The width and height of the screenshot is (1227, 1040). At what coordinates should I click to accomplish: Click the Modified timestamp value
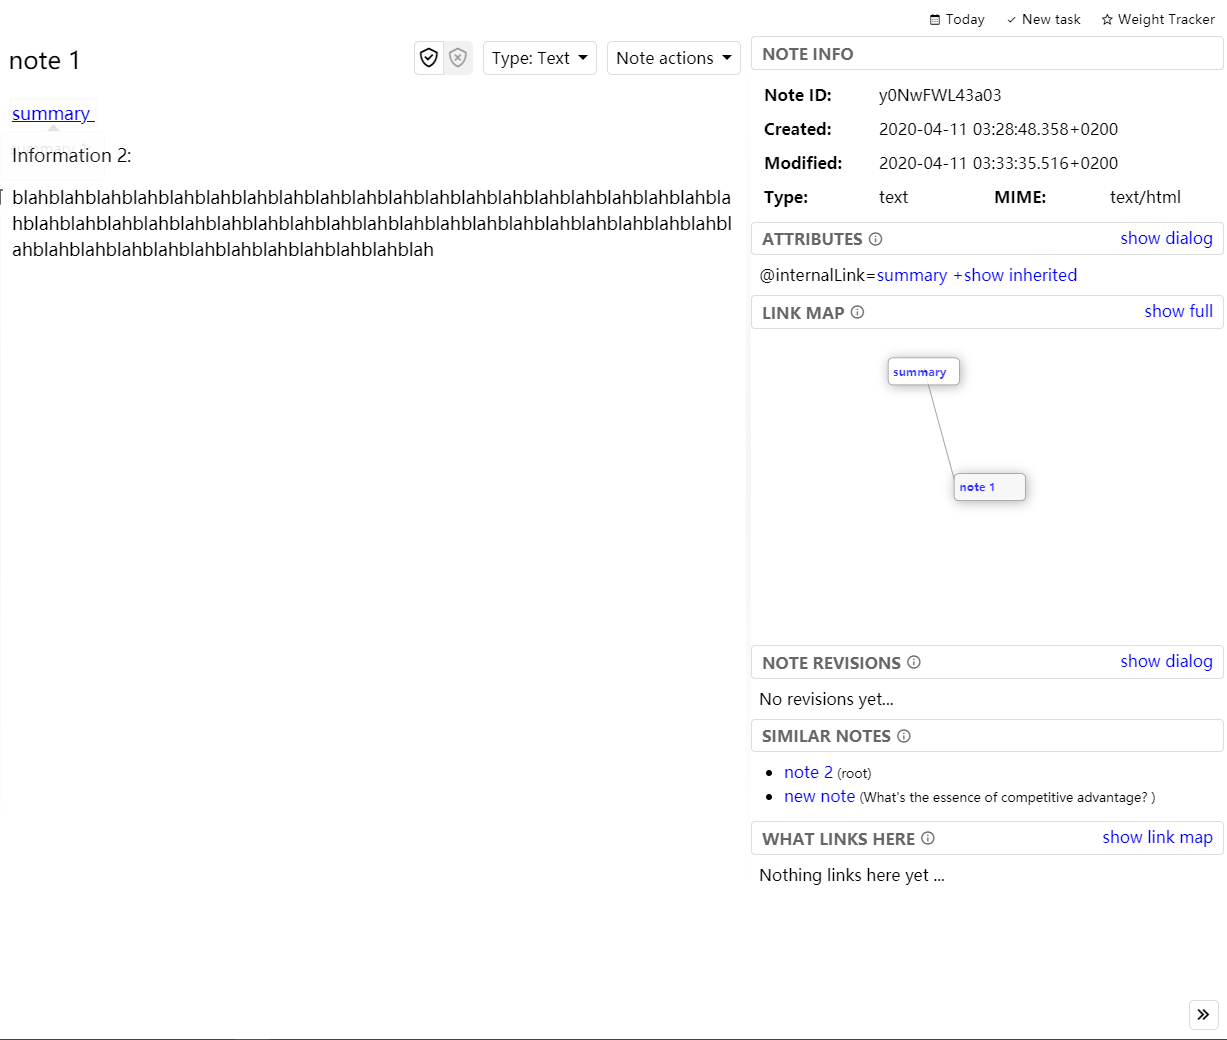[998, 163]
